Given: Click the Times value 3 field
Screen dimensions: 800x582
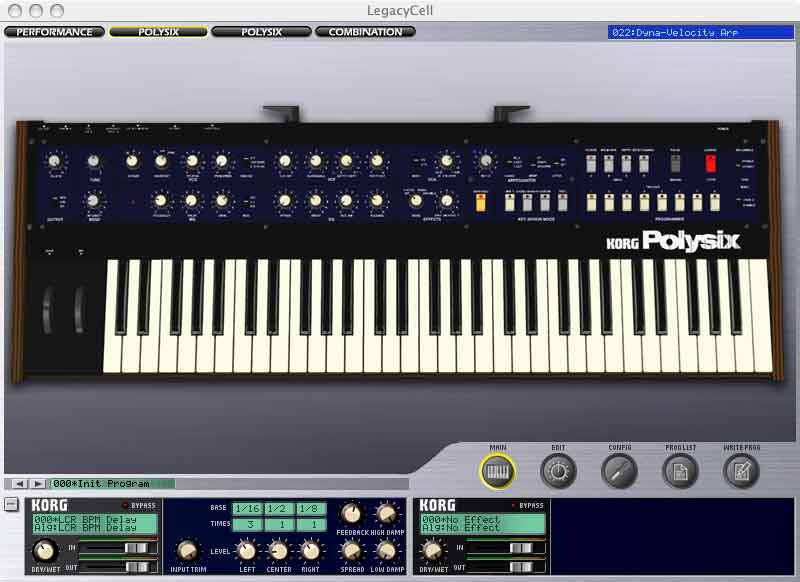Looking at the screenshot, I should (x=248, y=524).
